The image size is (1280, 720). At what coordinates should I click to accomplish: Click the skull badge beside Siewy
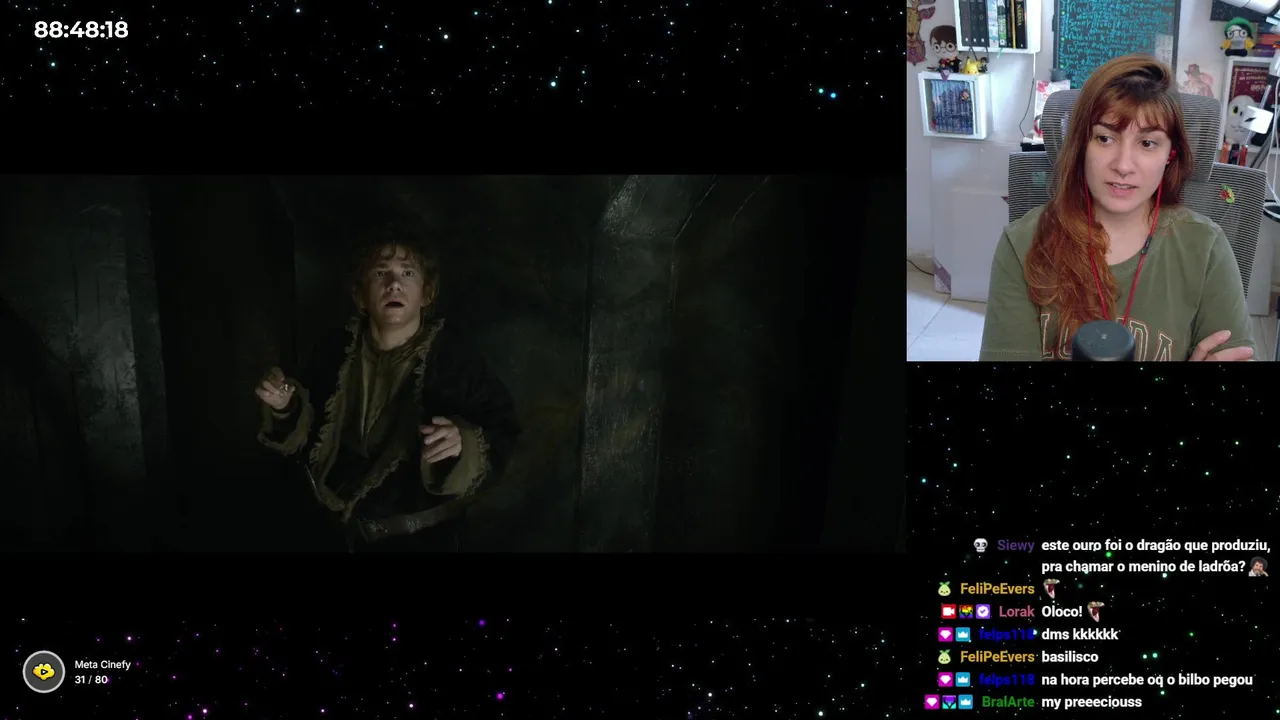click(980, 545)
